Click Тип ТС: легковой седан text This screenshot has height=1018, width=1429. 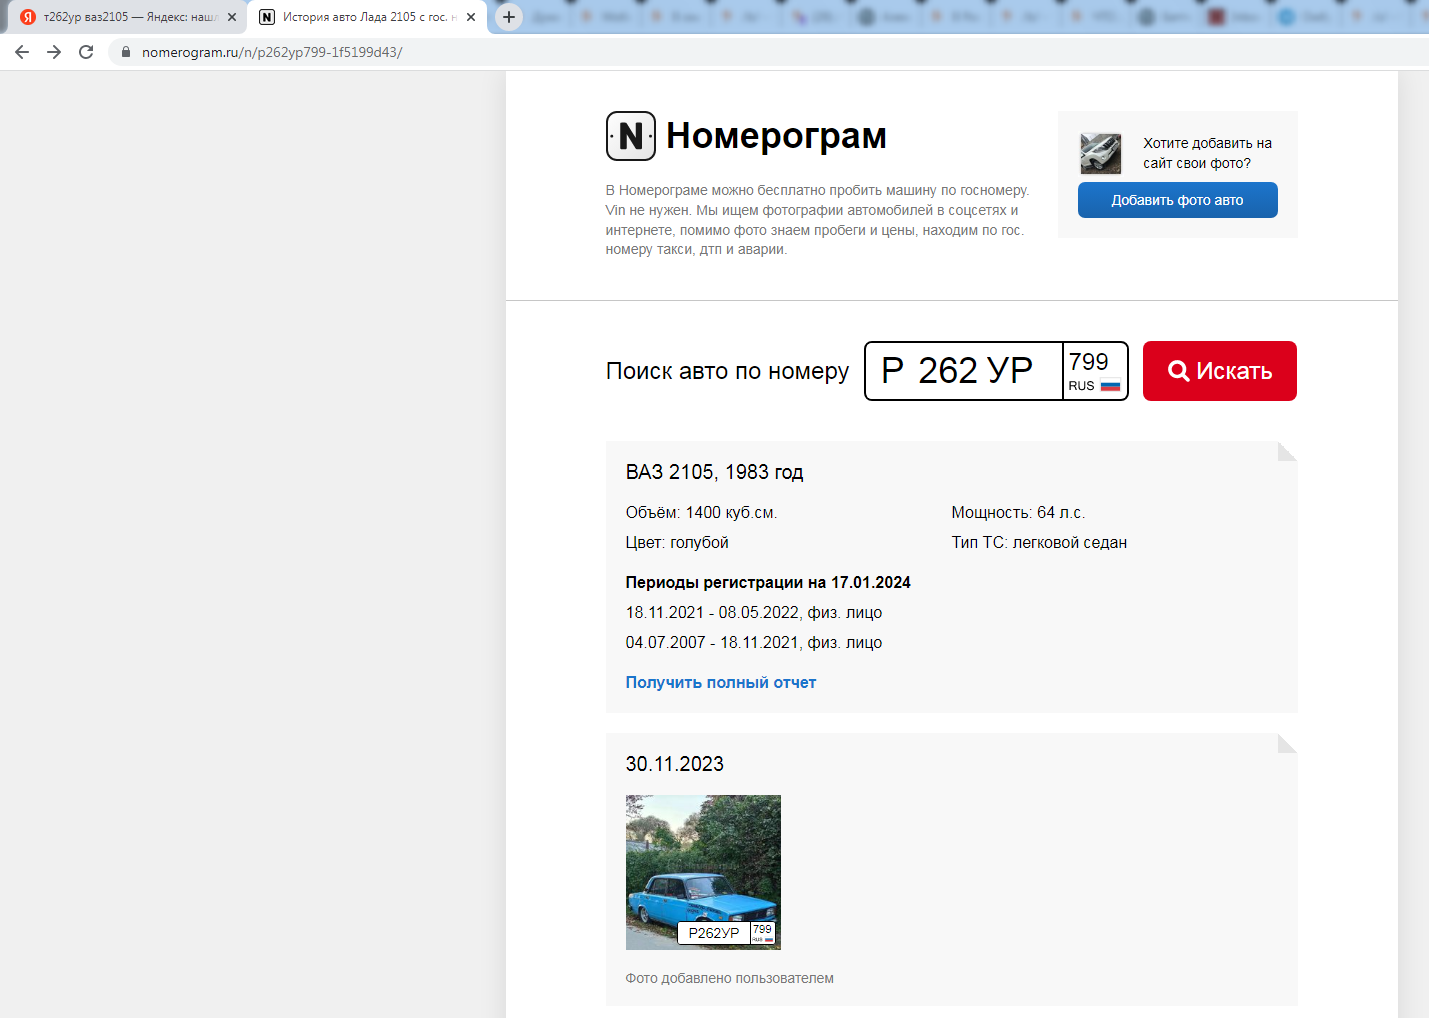coord(1039,542)
